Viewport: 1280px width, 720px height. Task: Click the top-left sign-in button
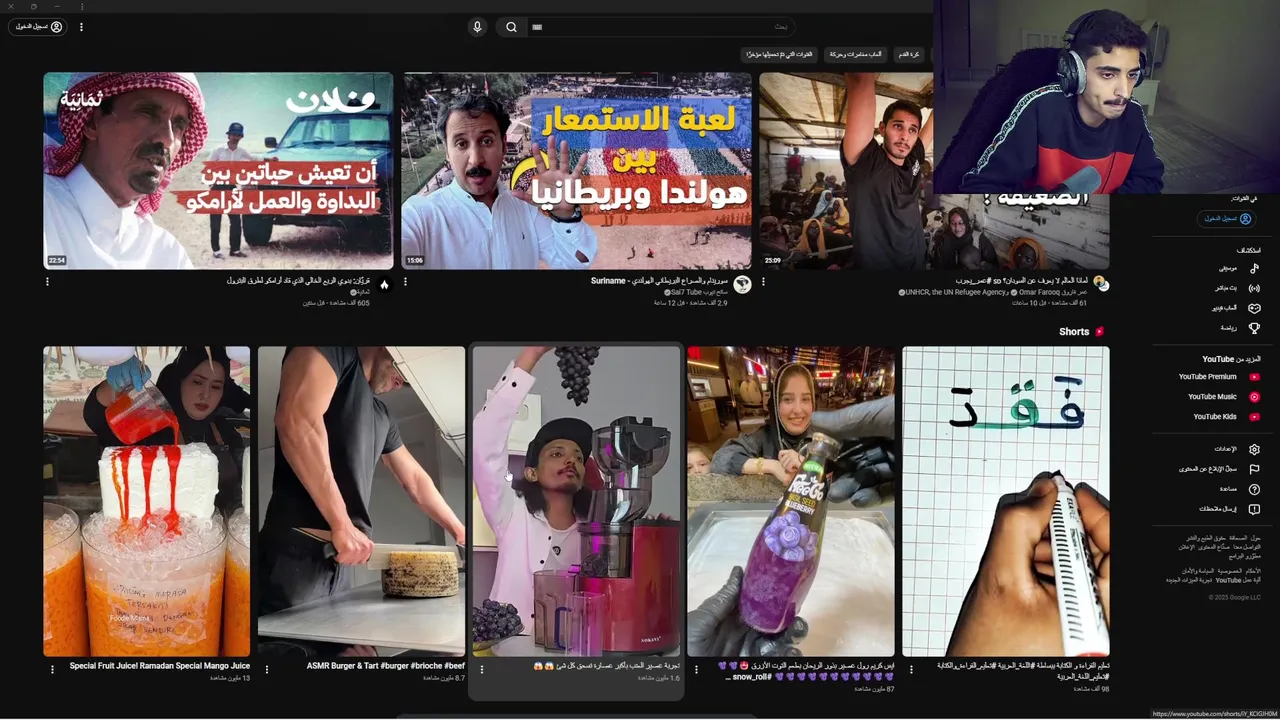(38, 27)
